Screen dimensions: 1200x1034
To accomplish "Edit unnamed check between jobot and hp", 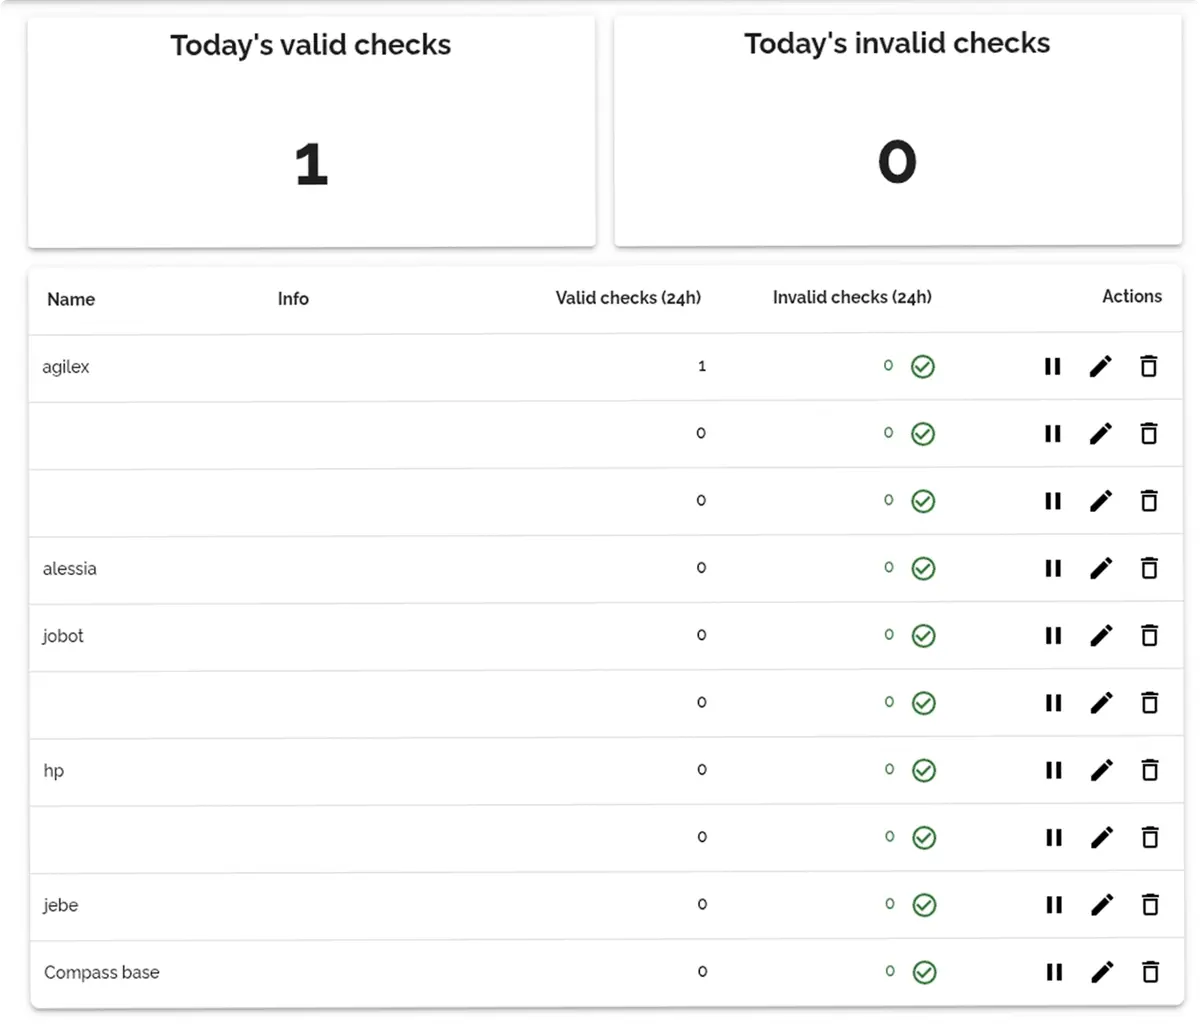I will [1101, 703].
